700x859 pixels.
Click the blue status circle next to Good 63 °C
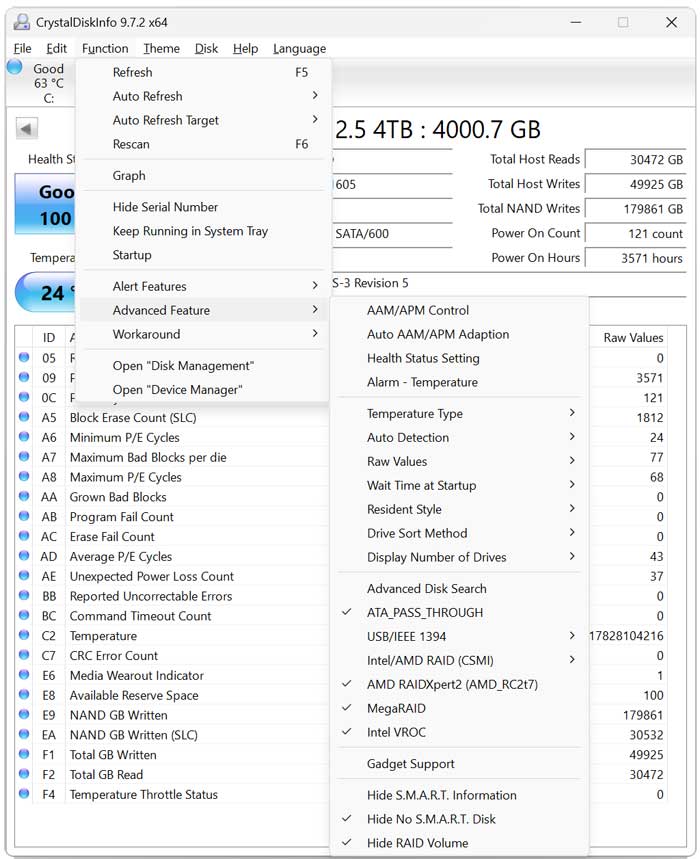coord(12,67)
